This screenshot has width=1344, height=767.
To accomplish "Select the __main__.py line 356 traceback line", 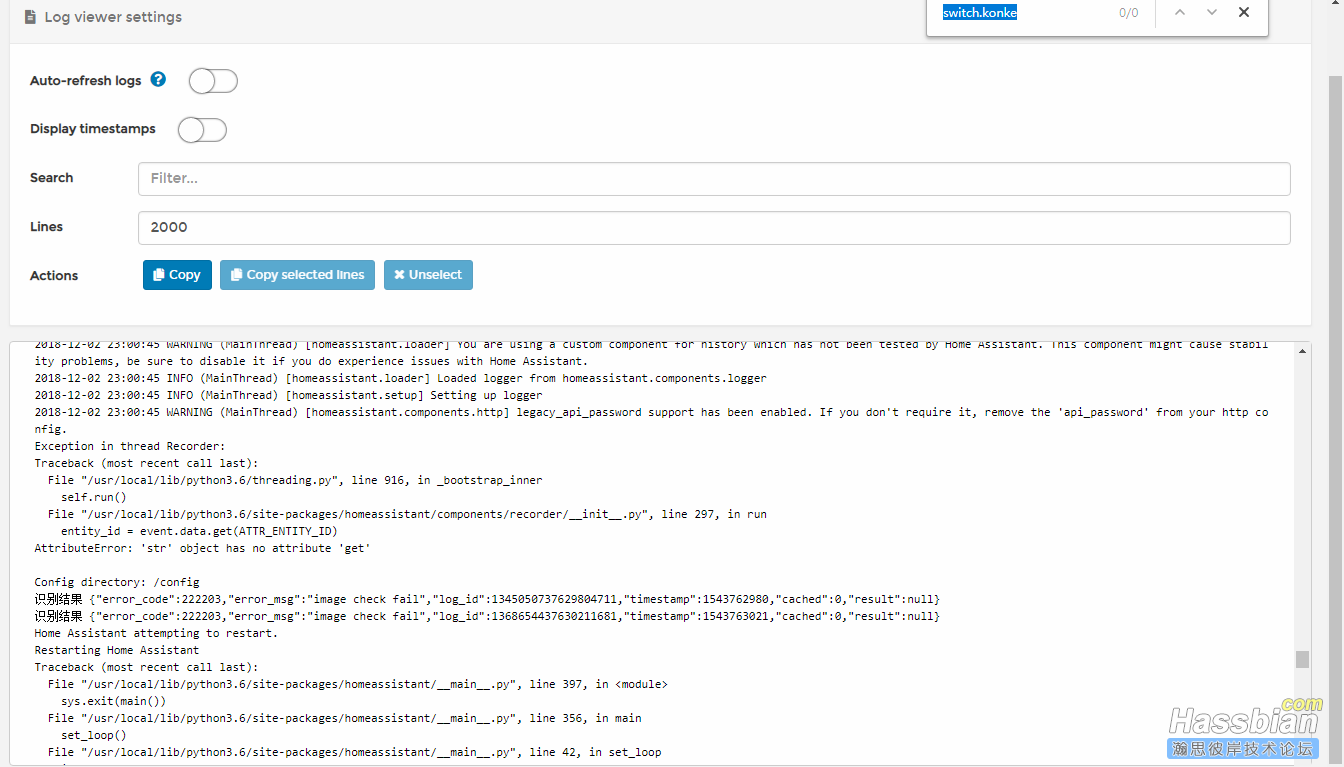I will click(344, 718).
